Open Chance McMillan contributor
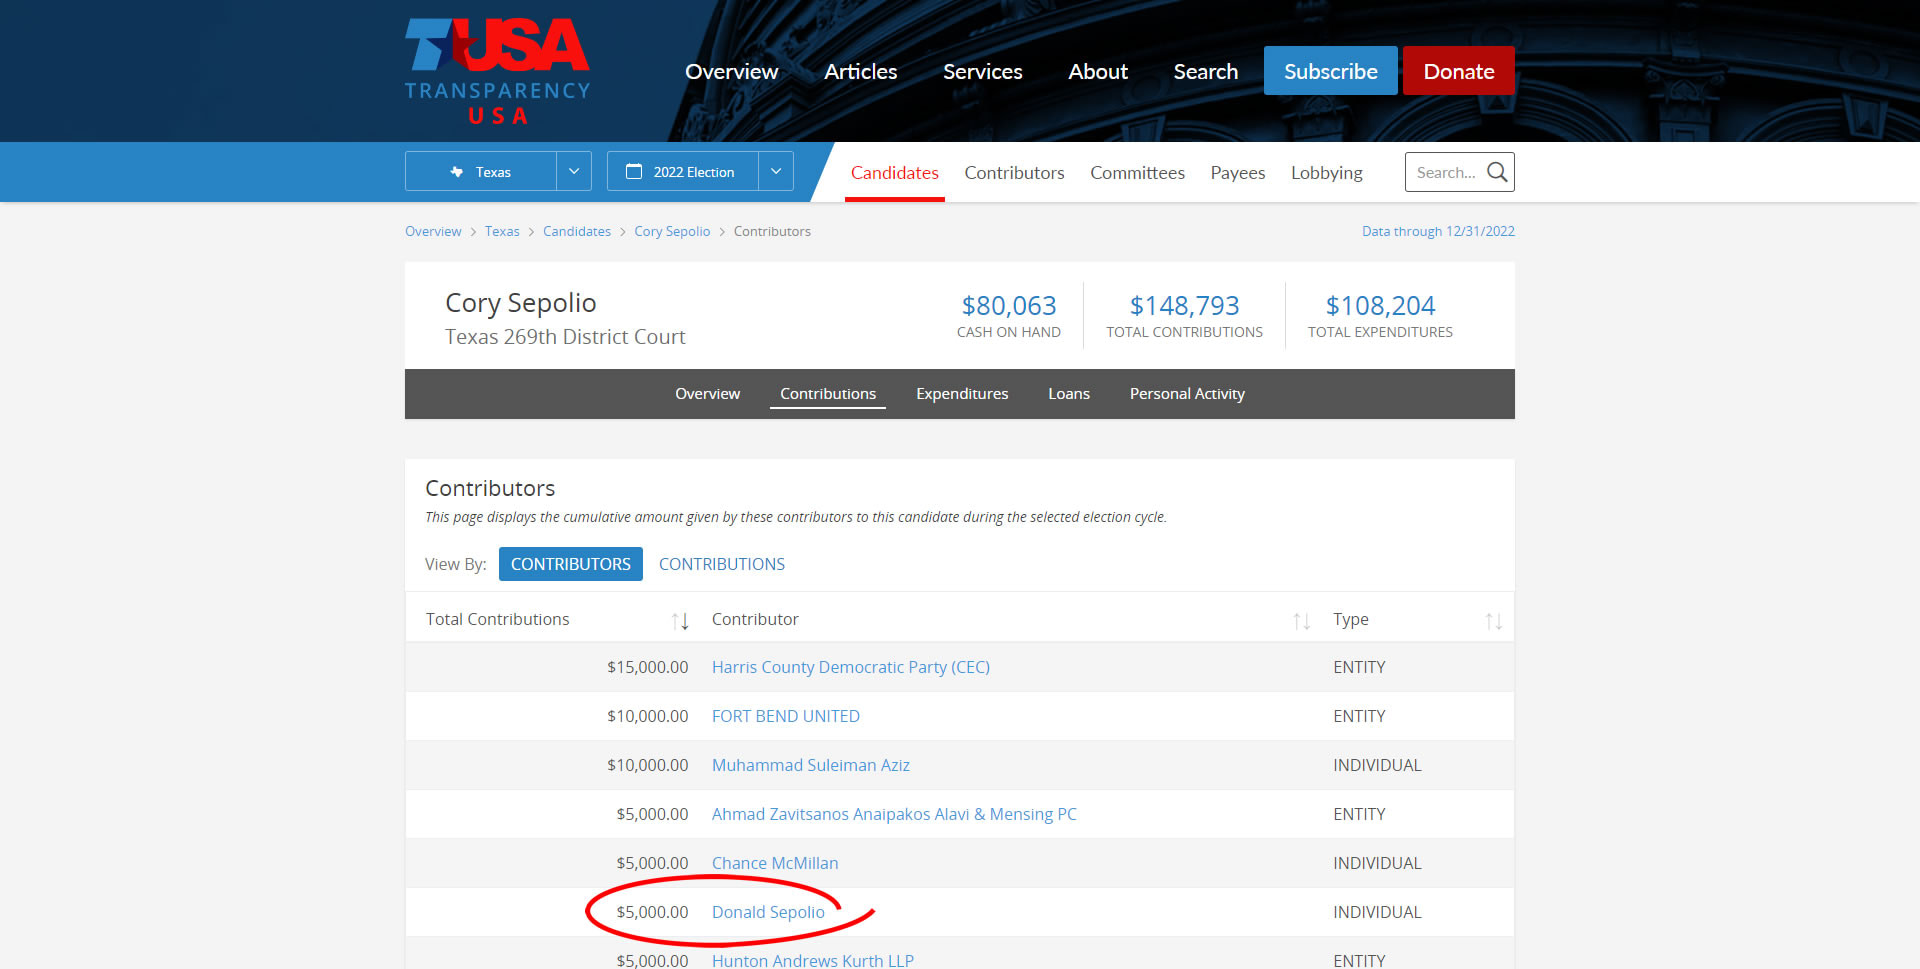 coord(775,863)
